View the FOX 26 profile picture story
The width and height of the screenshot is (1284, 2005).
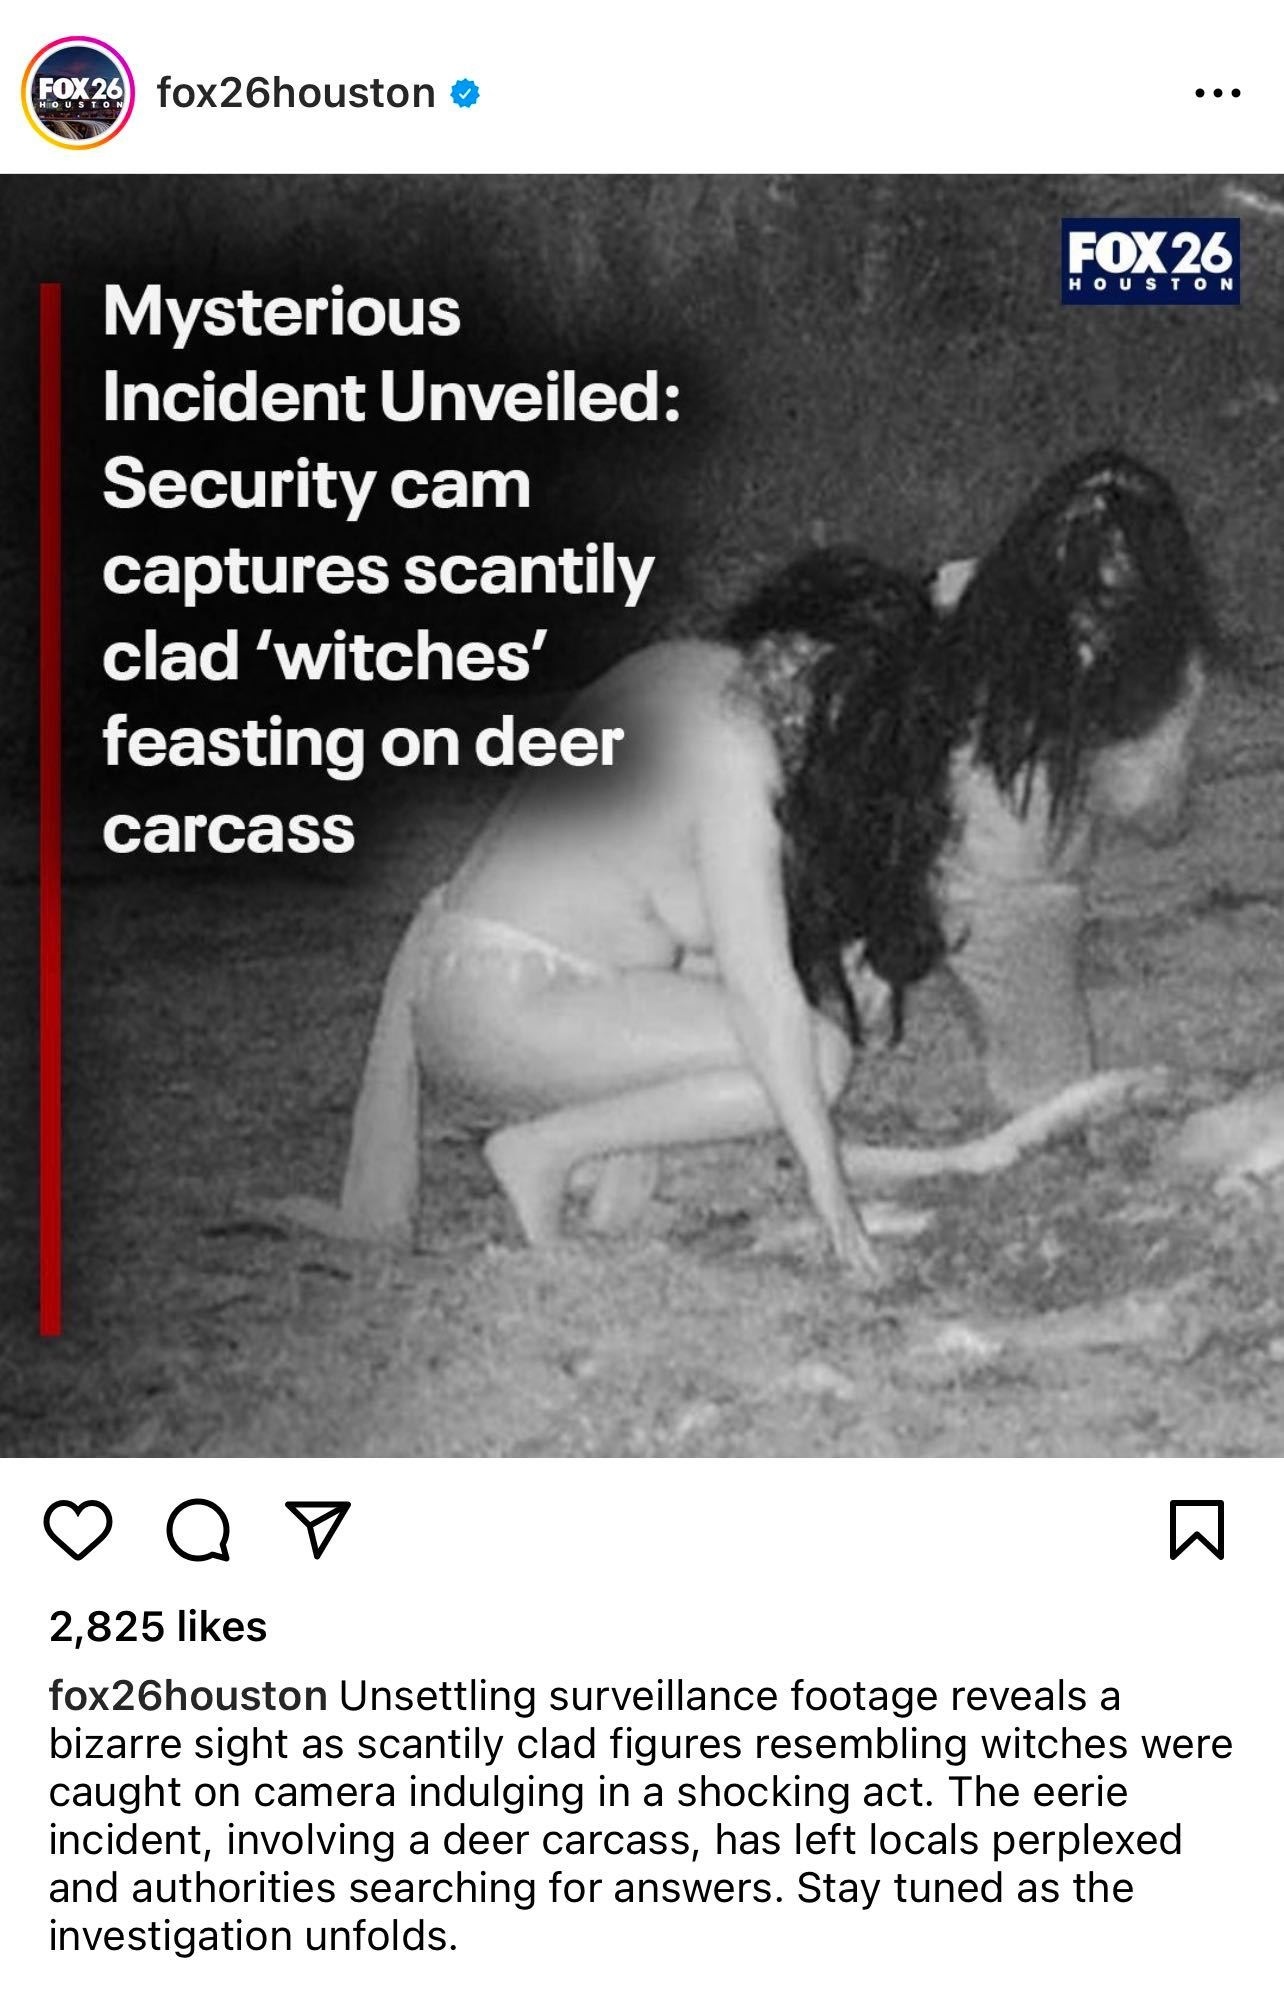tap(78, 93)
